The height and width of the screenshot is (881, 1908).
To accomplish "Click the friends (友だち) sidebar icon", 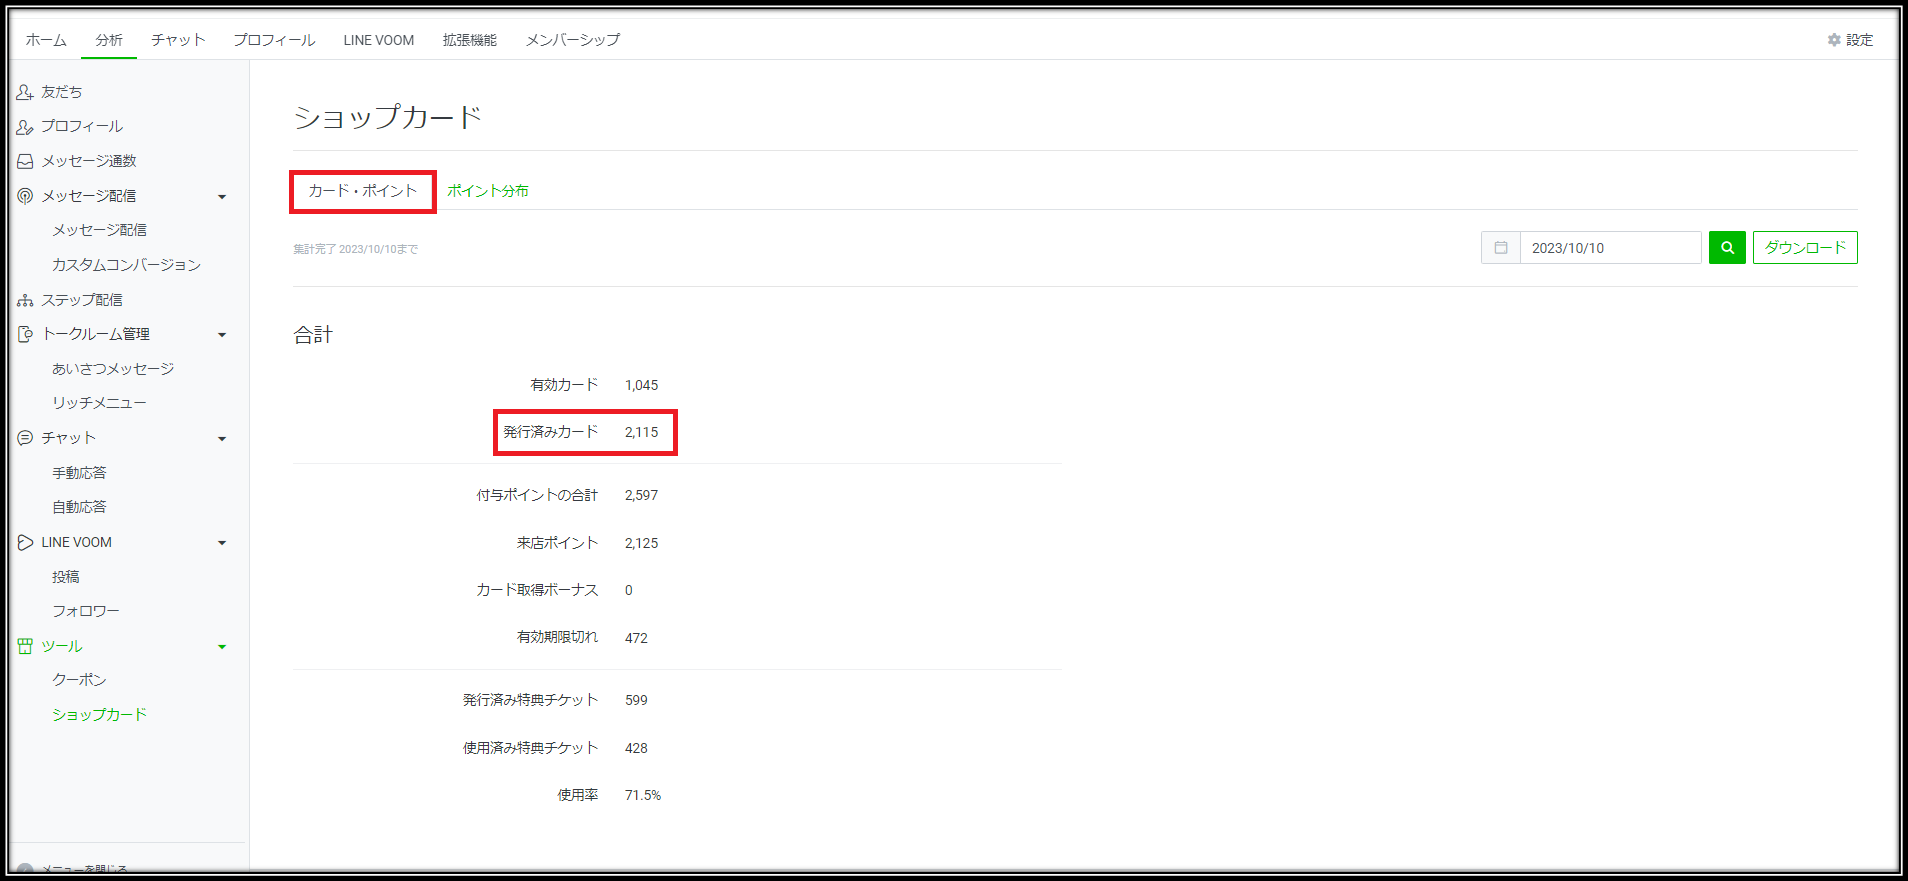I will pyautogui.click(x=25, y=92).
